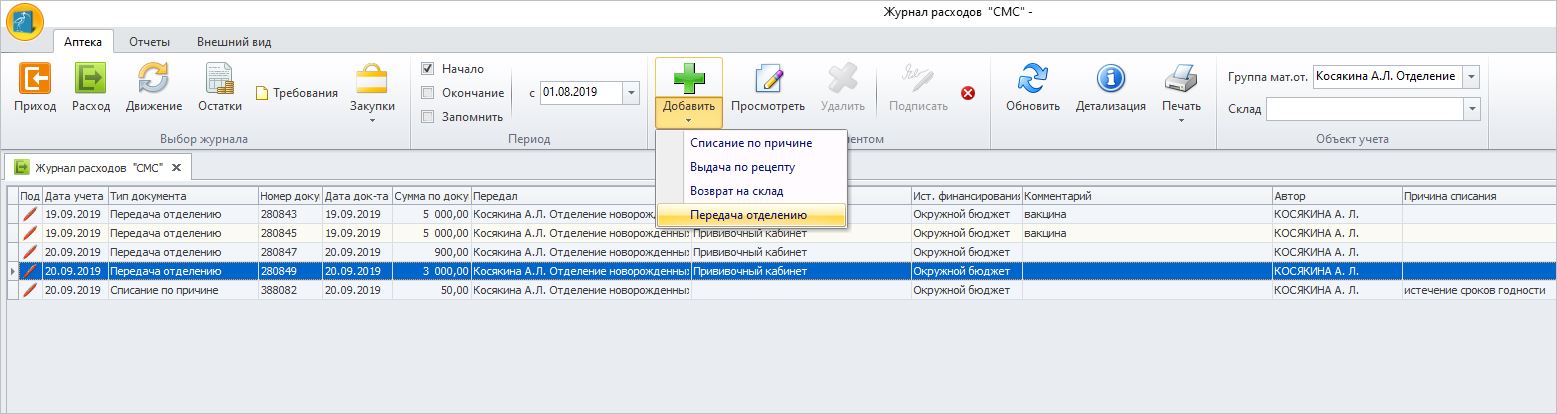
Task: Tick the Запомнить checkbox
Action: [428, 116]
